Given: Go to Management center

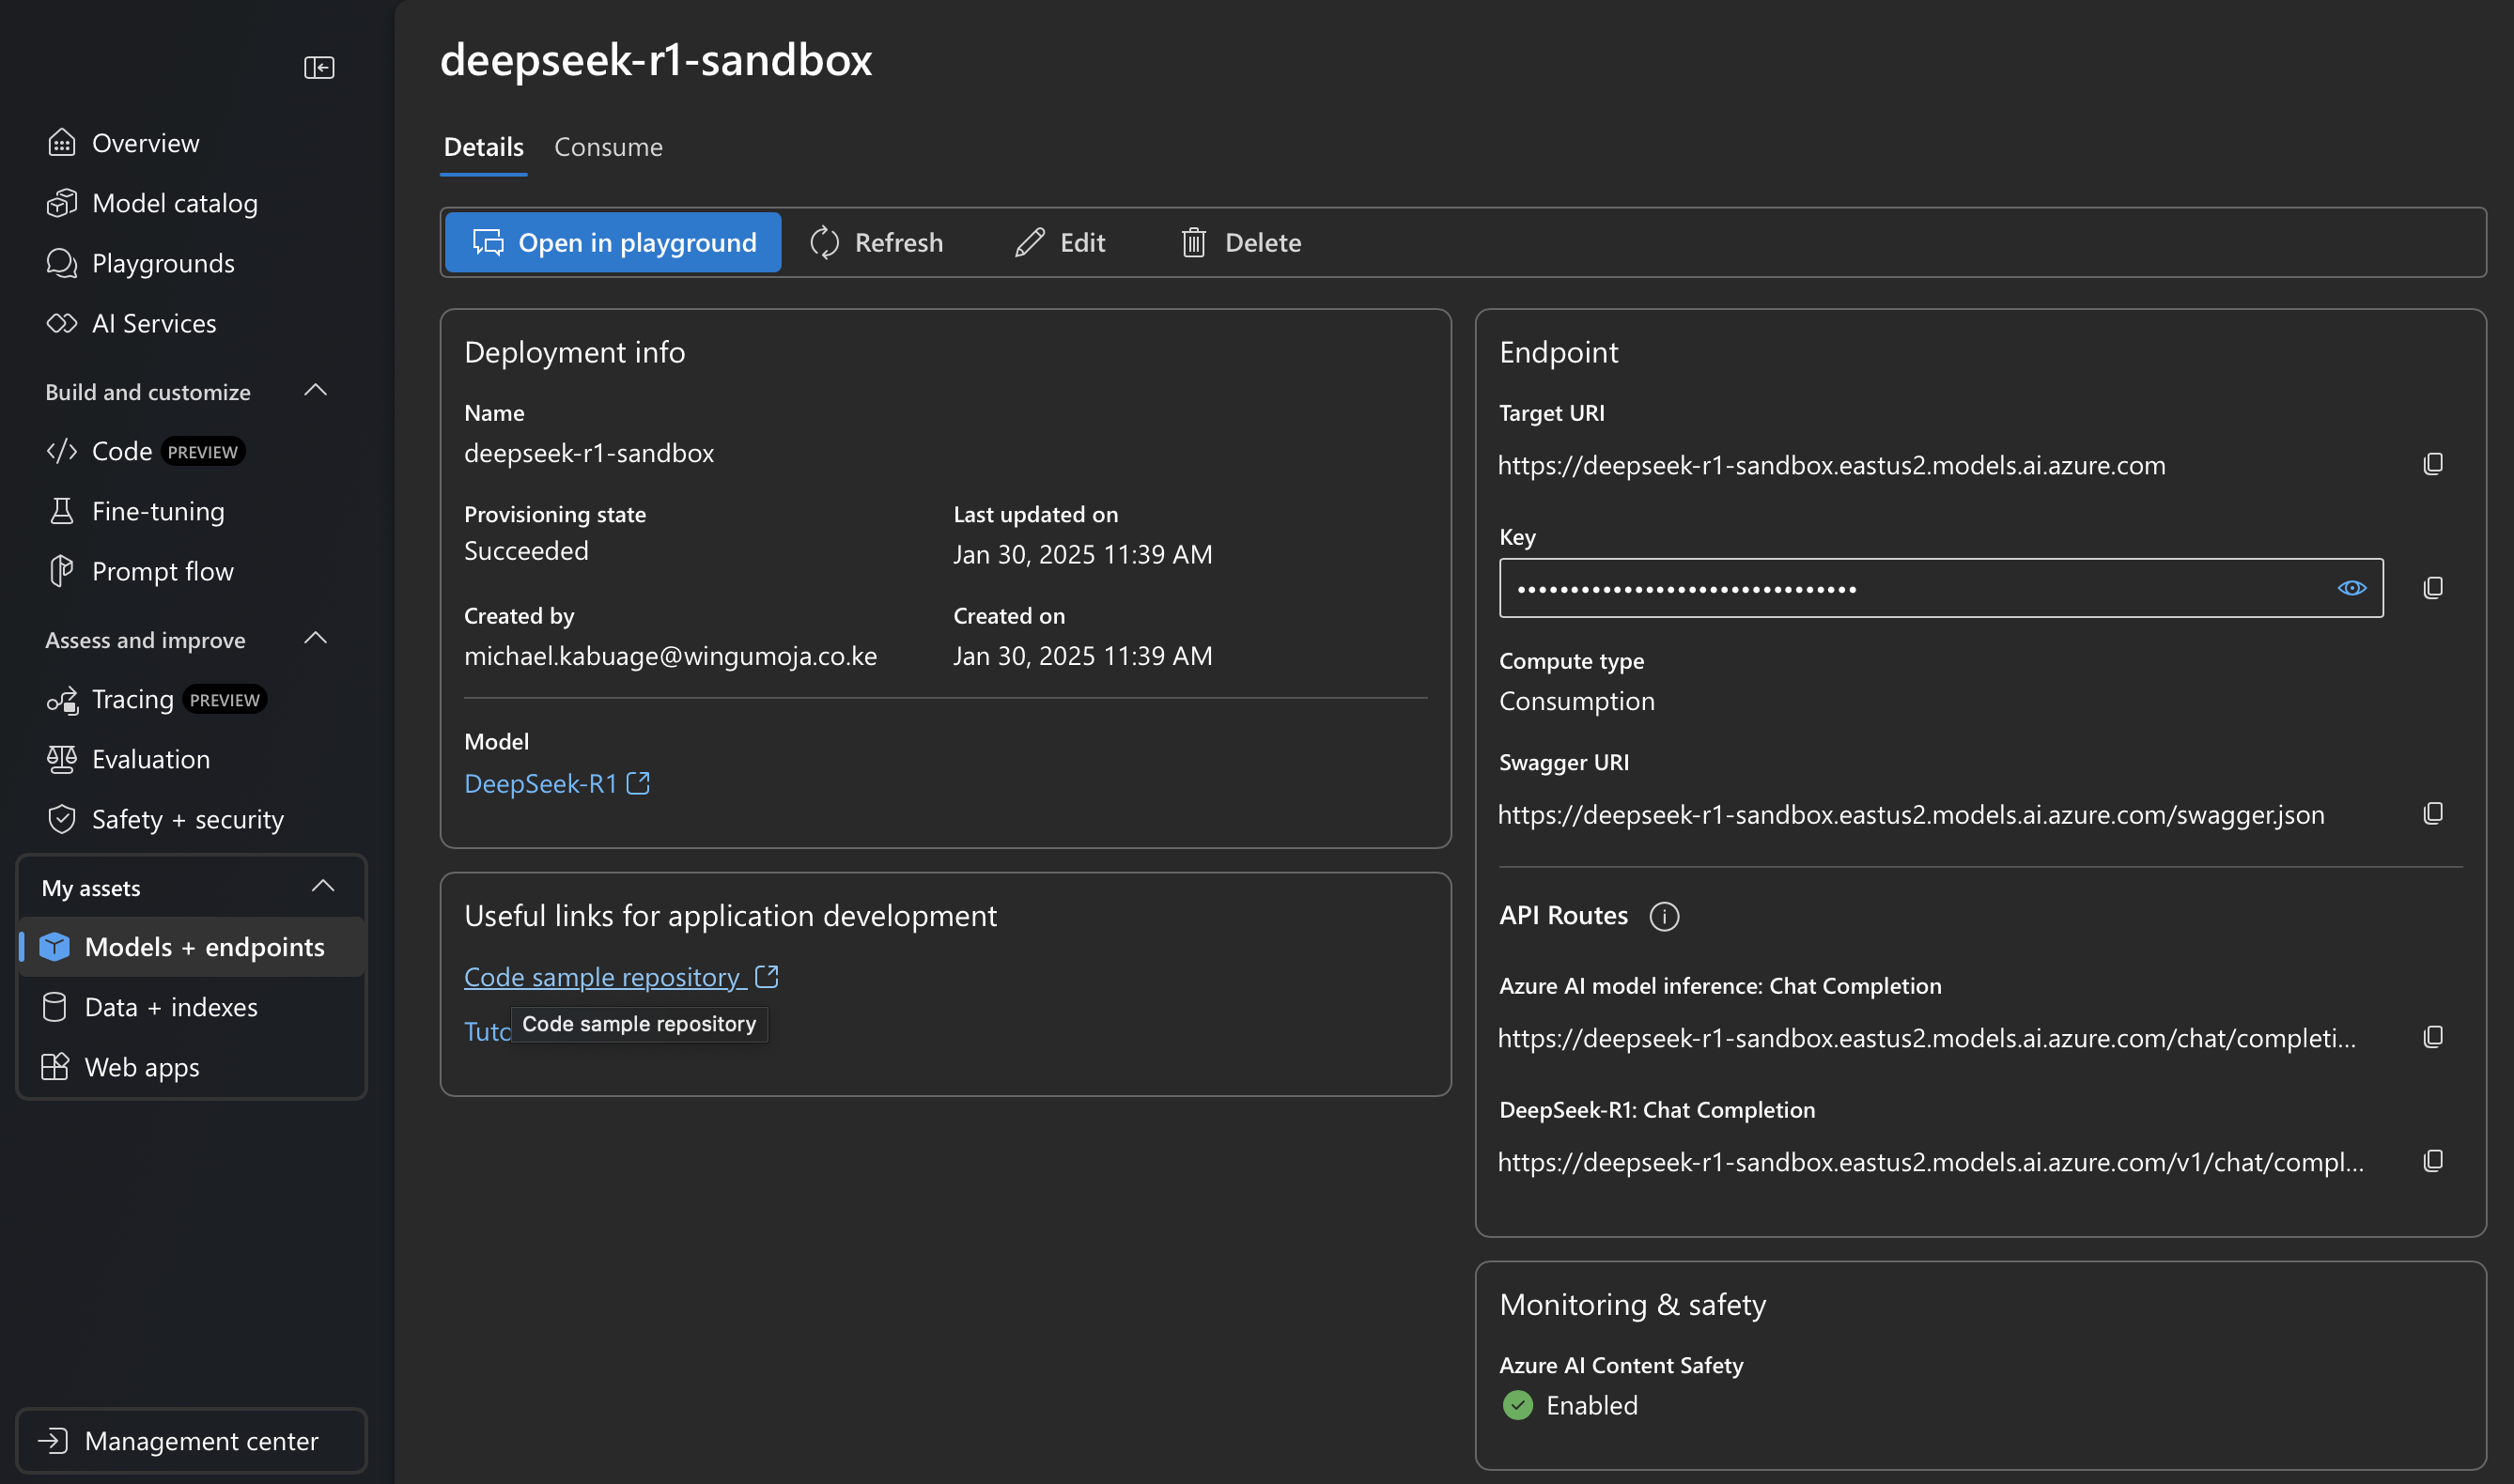Looking at the screenshot, I should (x=192, y=1441).
